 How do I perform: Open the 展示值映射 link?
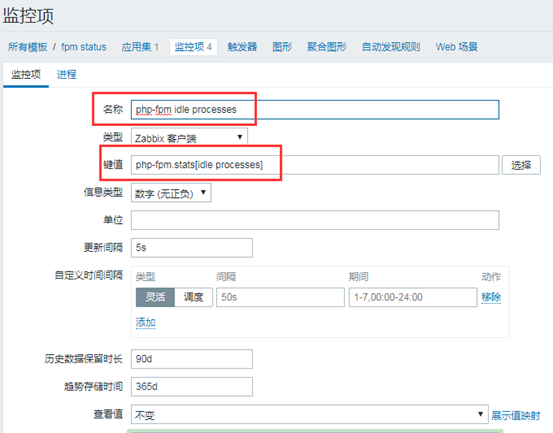515,415
